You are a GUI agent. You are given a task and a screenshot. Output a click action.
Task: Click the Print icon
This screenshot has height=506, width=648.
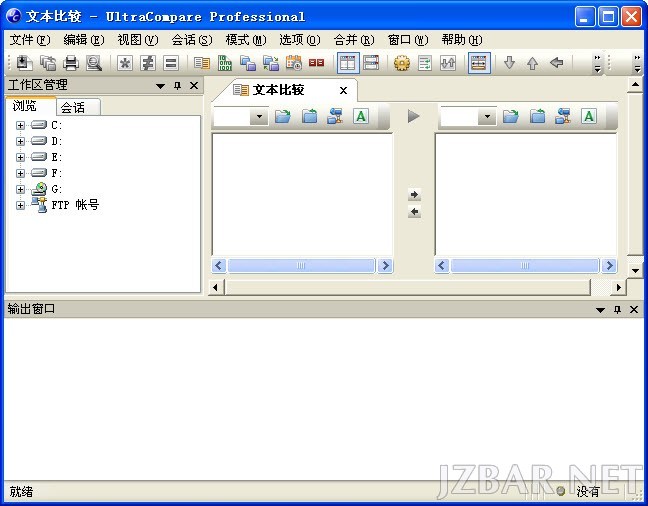pyautogui.click(x=71, y=63)
